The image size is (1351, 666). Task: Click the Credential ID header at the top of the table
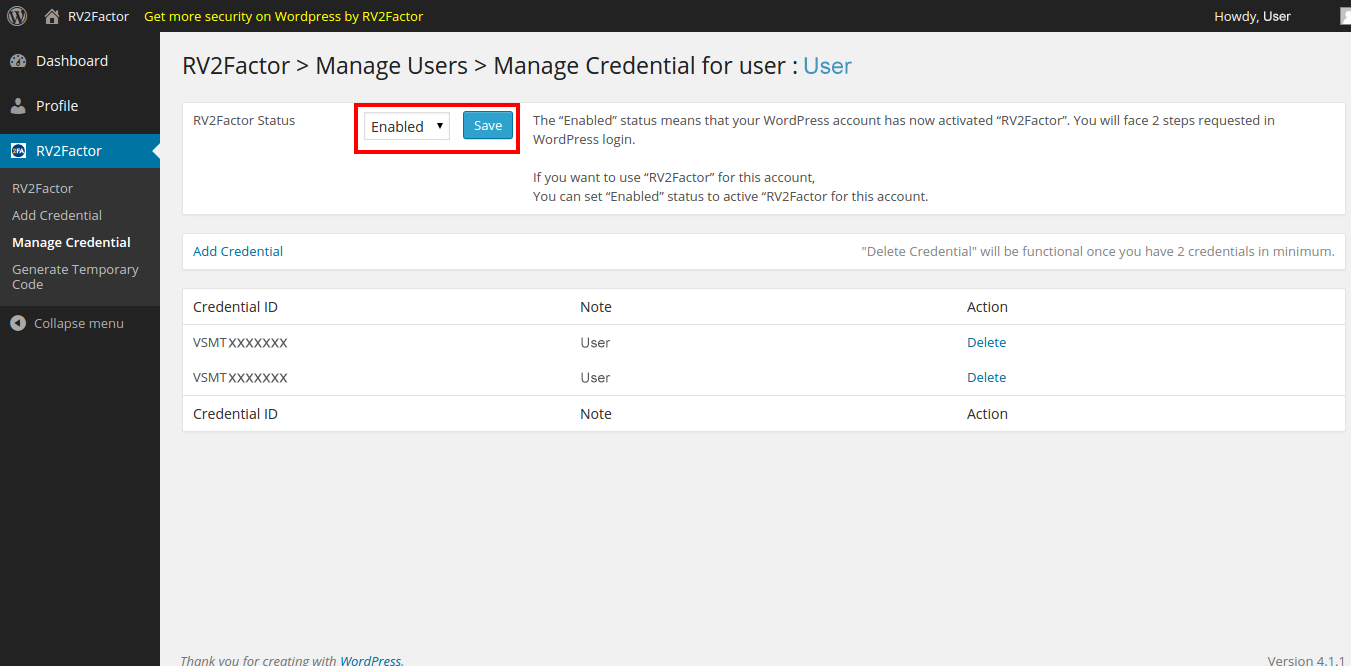tap(235, 307)
